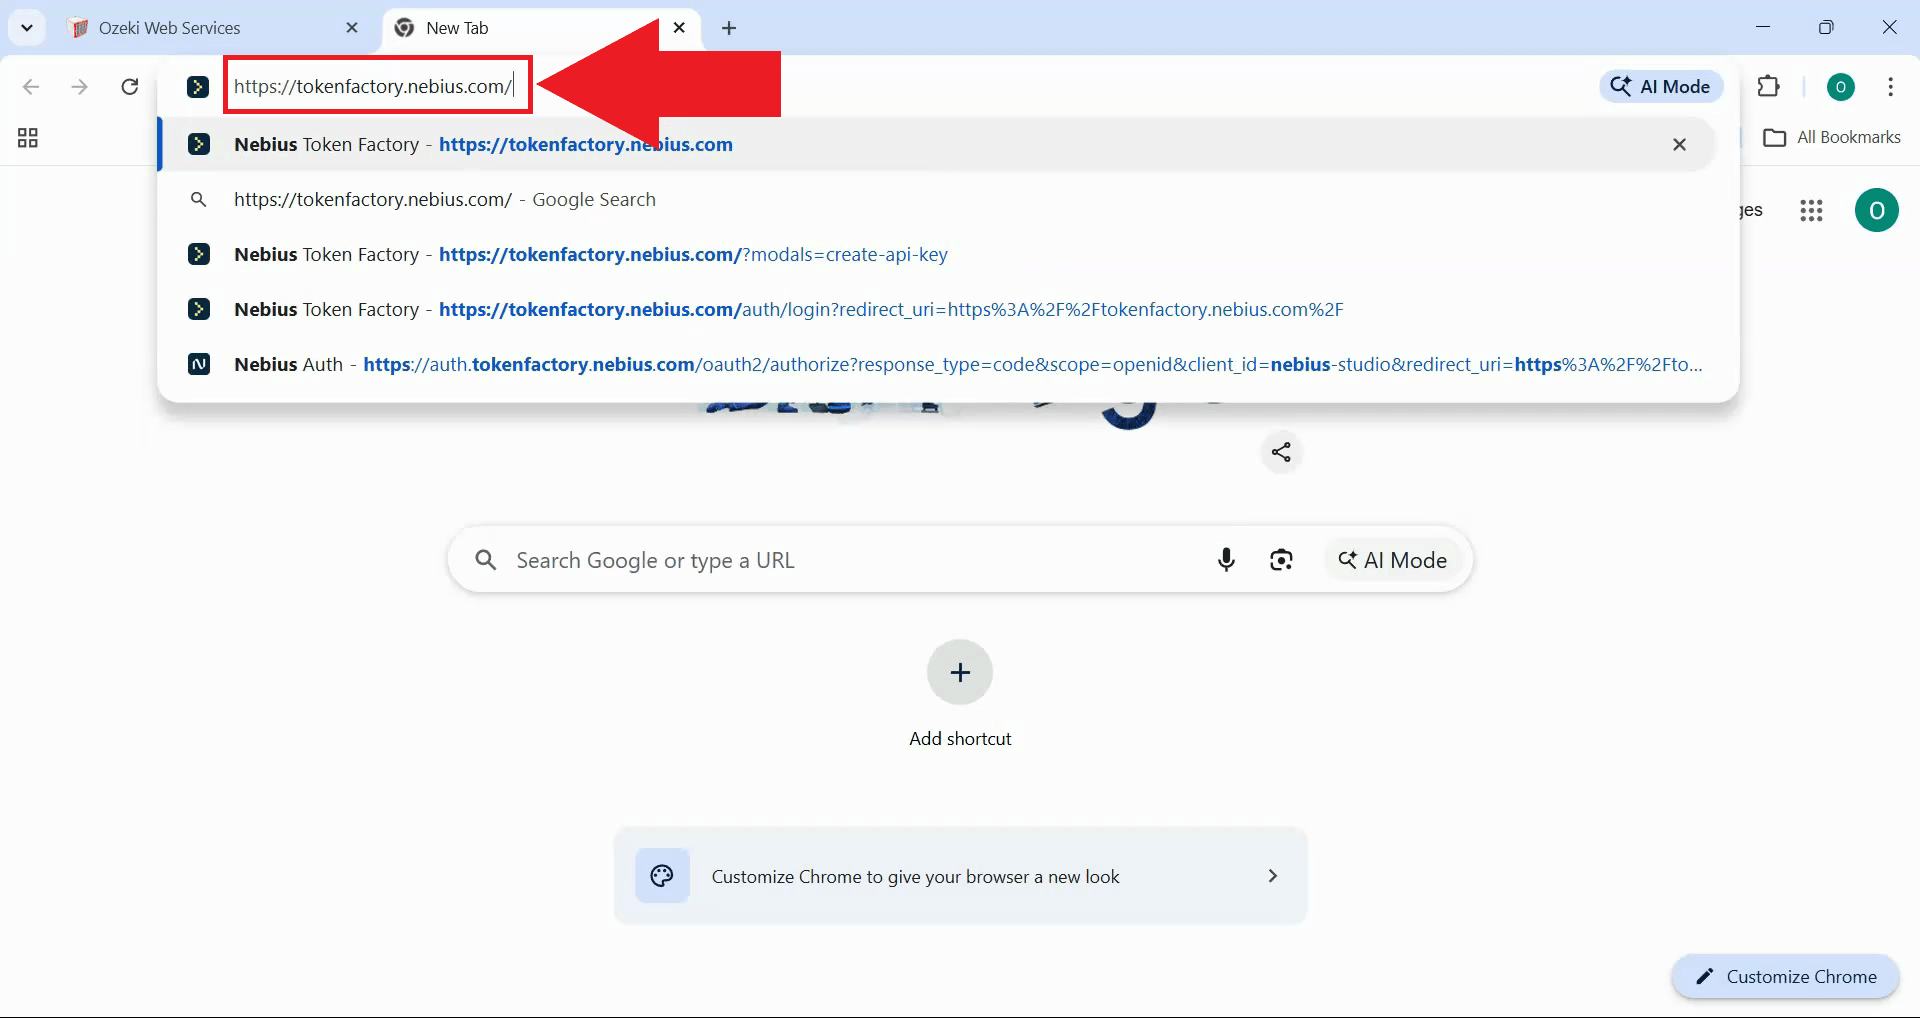Select the Google Search suggestion for tokenfactory
The width and height of the screenshot is (1920, 1018).
pos(445,200)
